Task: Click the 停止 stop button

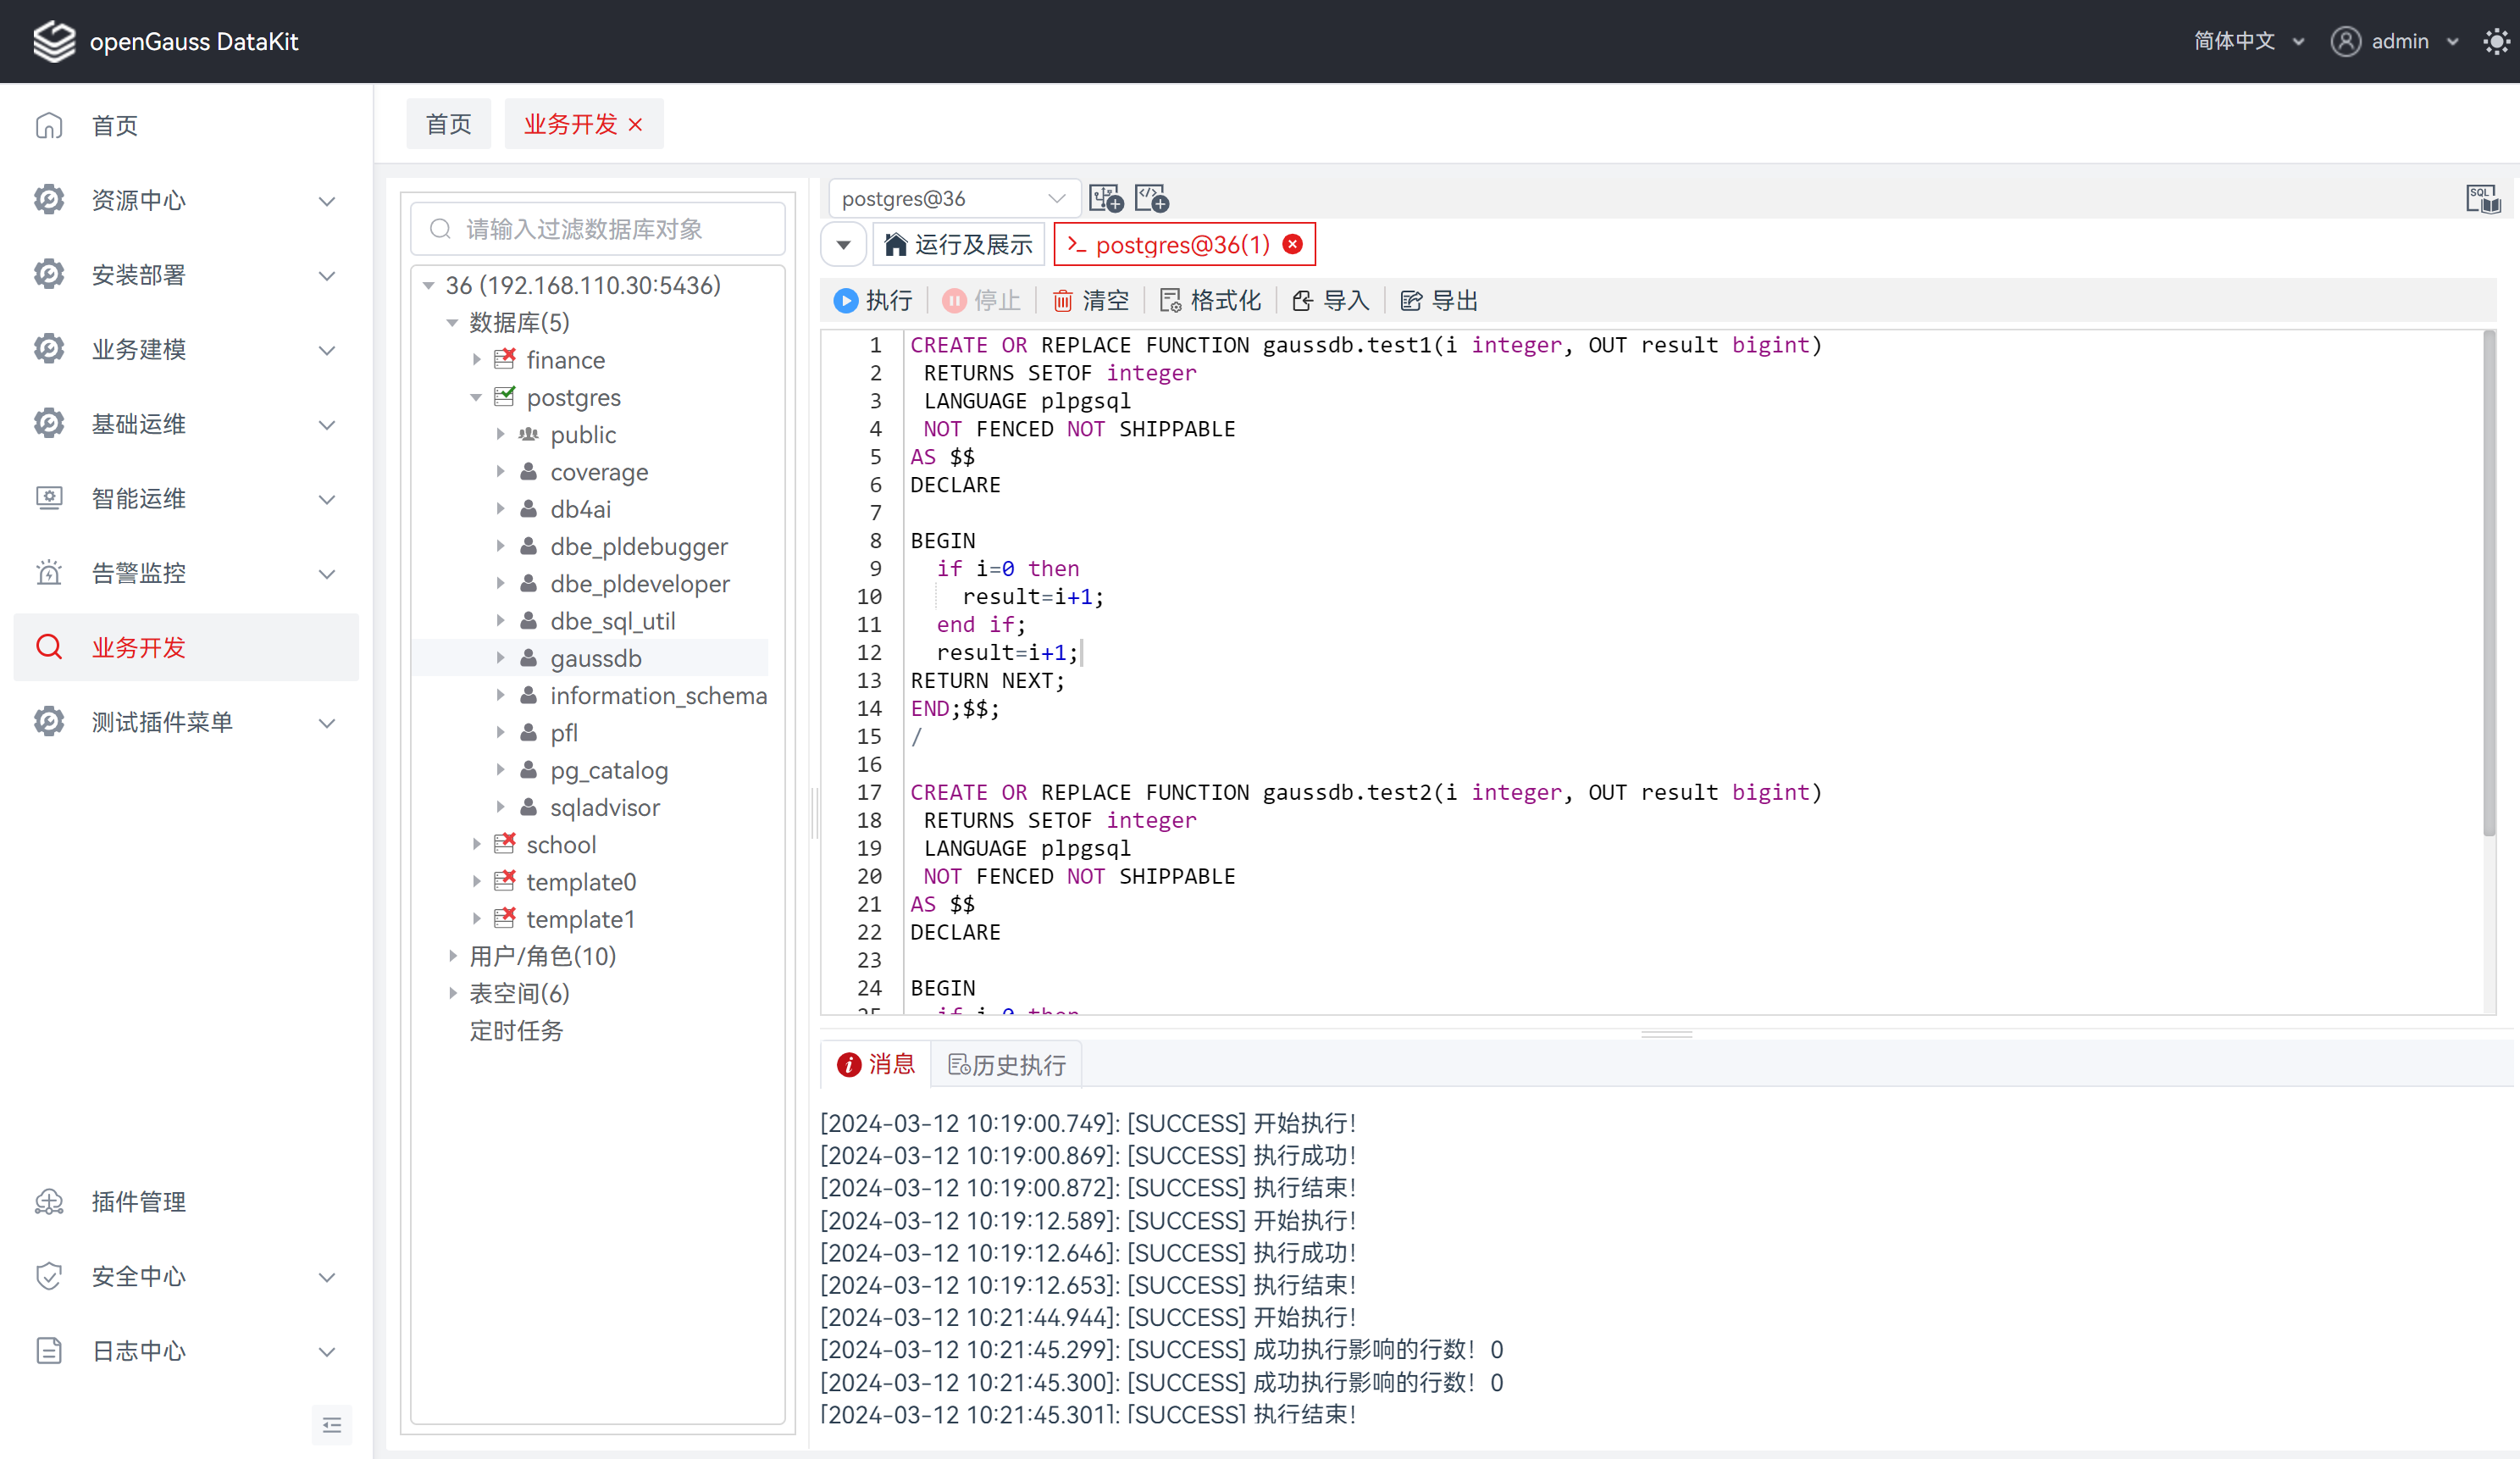Action: point(981,300)
